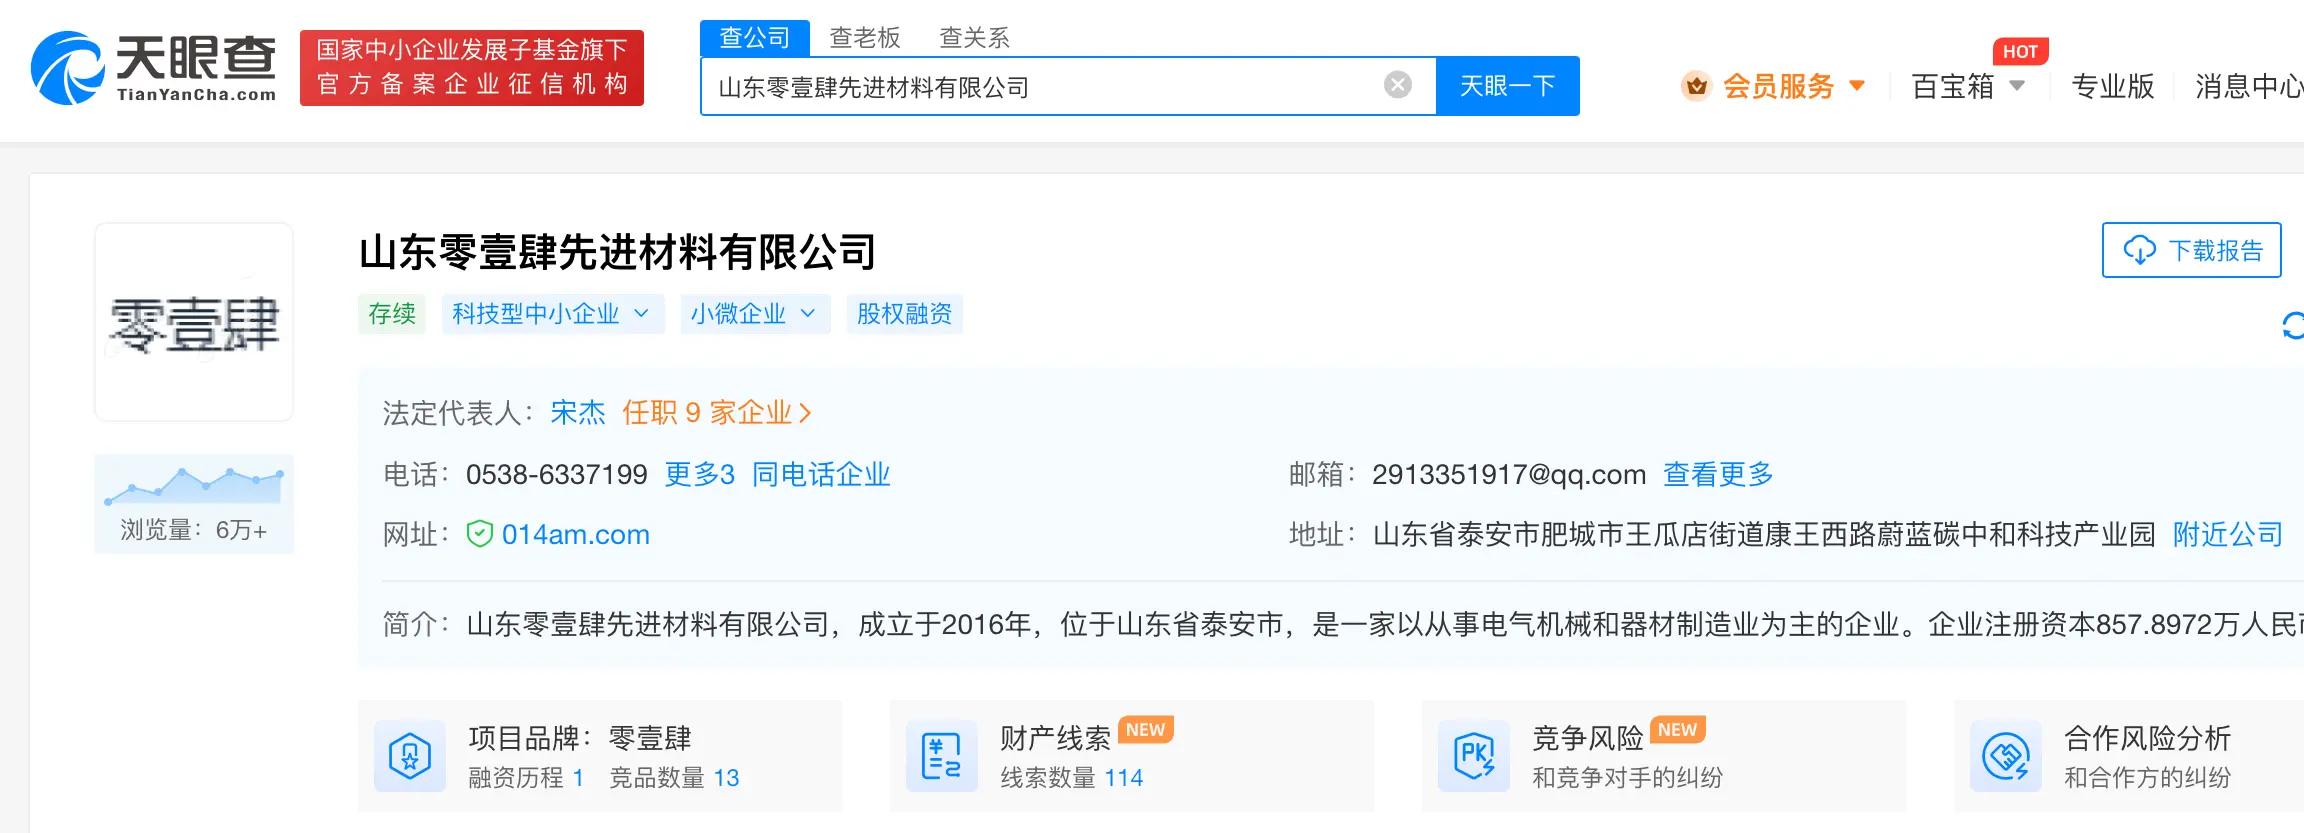2304x833 pixels.
Task: Click the 股权融资 tag
Action: coord(904,314)
